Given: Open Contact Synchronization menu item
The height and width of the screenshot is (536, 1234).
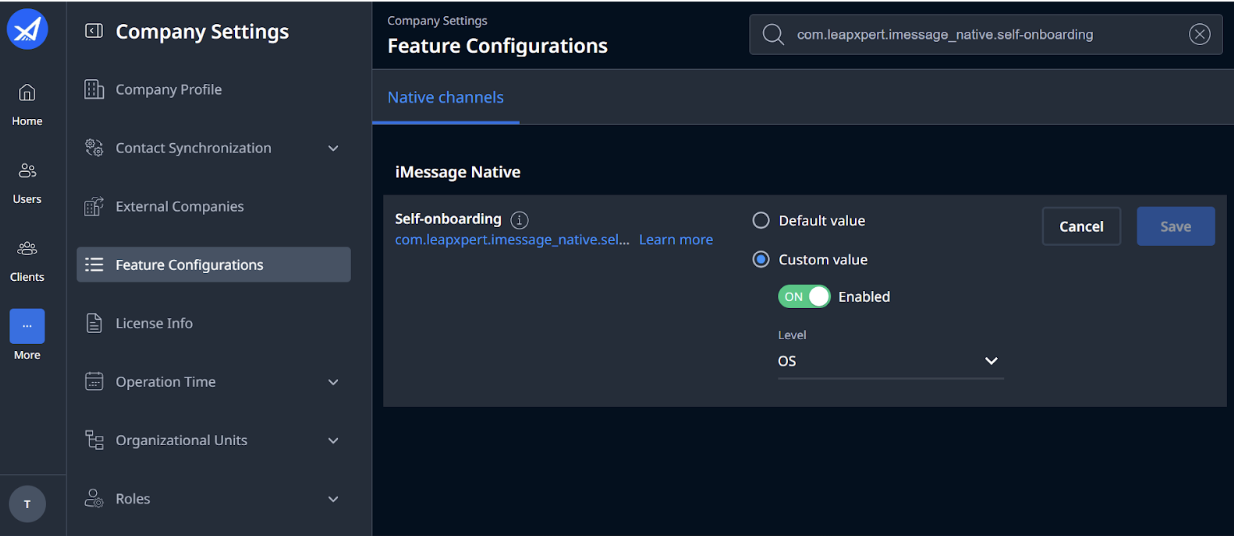Looking at the screenshot, I should click(214, 148).
